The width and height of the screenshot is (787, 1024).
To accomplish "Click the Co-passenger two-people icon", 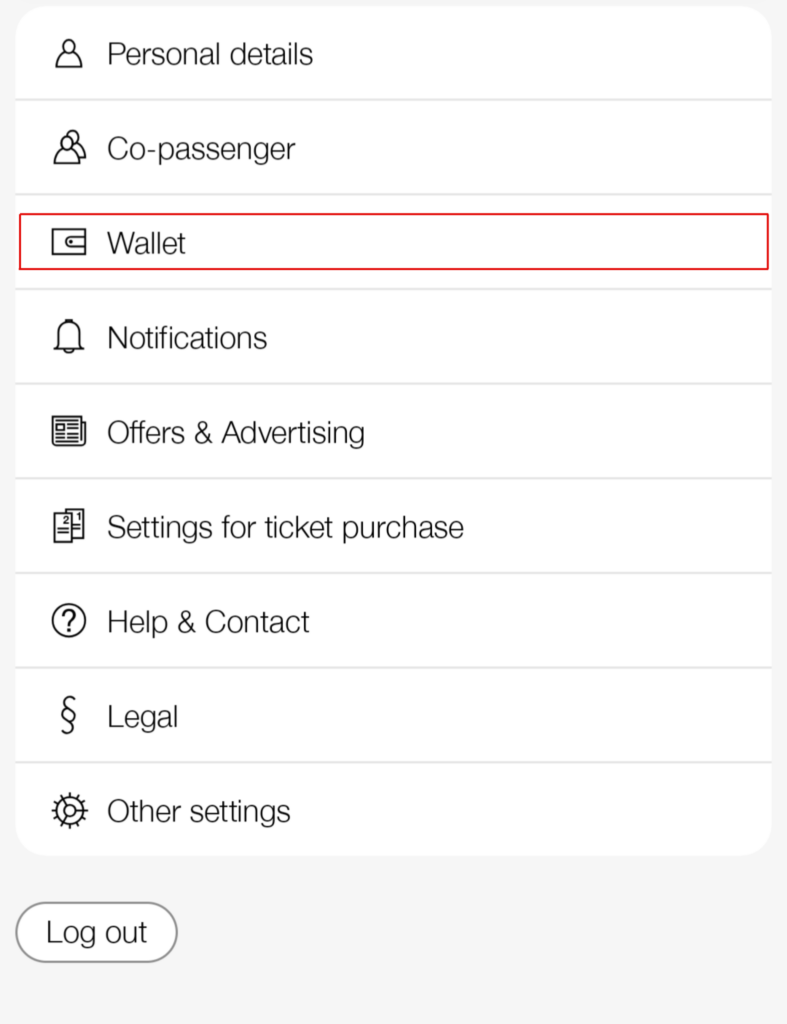I will coord(69,148).
